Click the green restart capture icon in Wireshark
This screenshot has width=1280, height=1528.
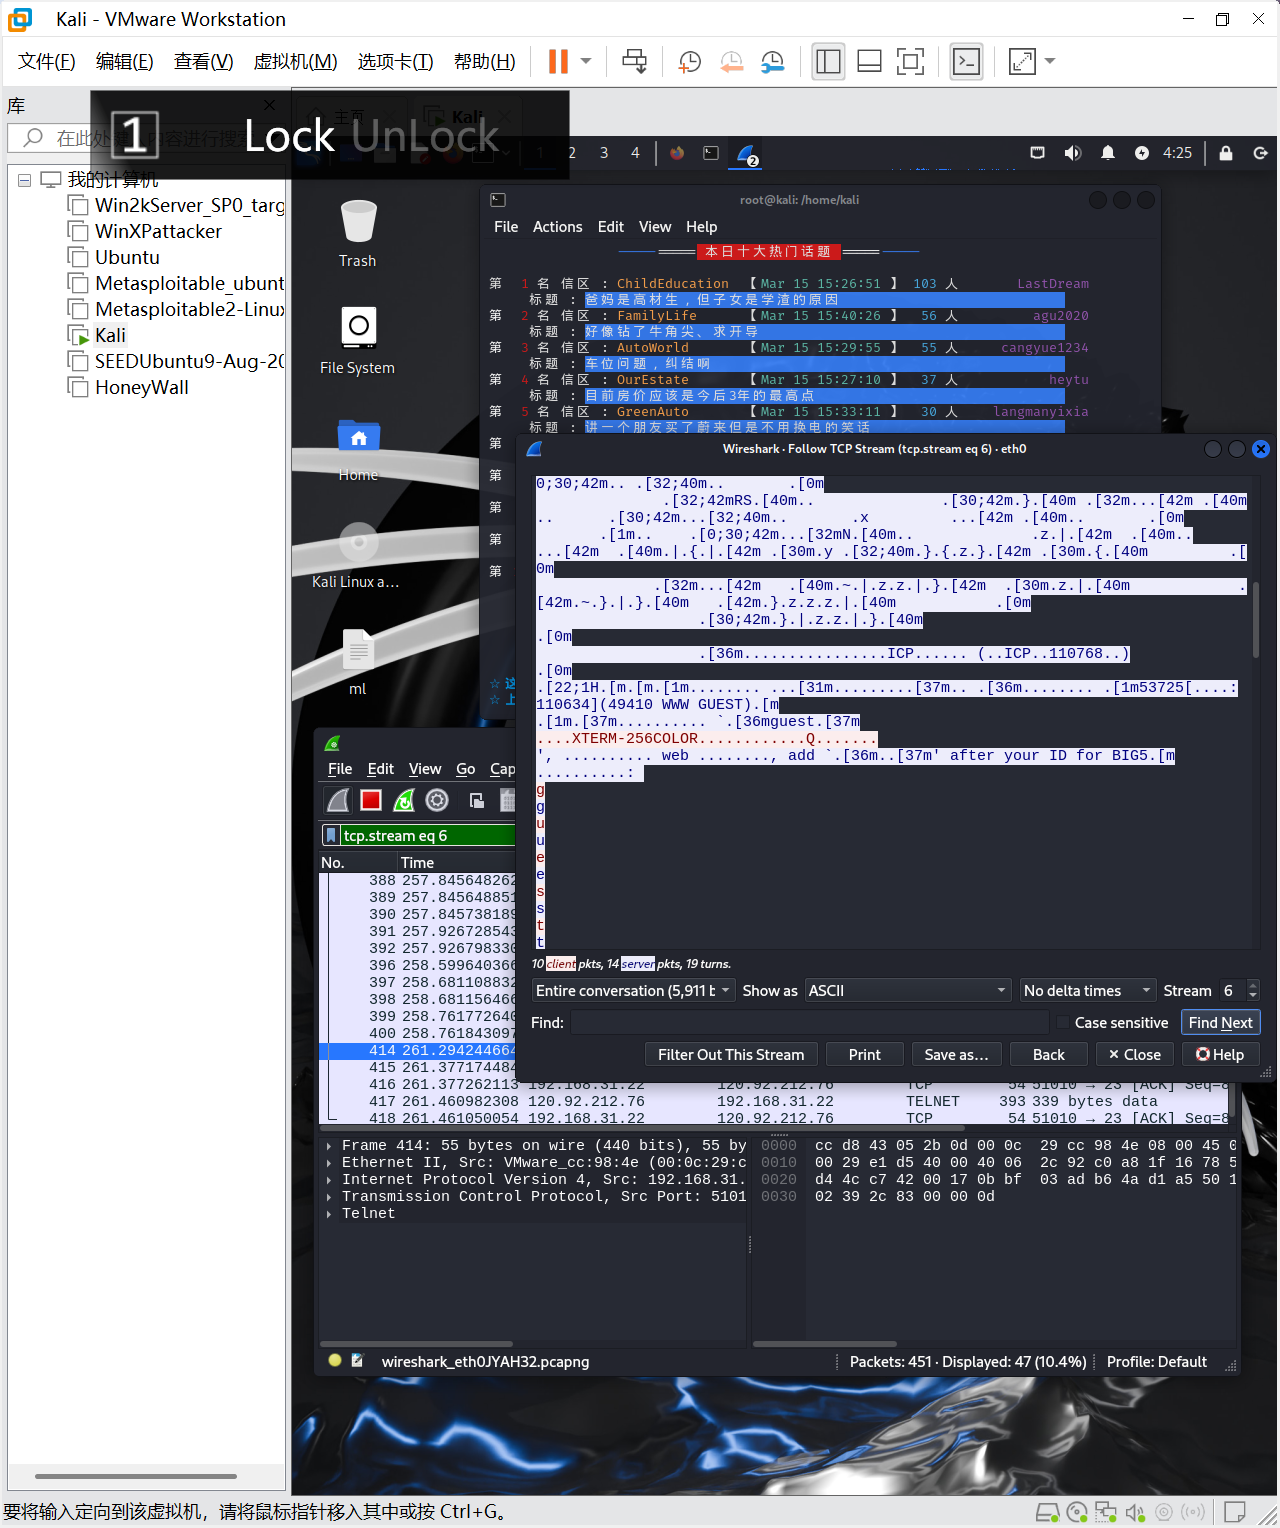click(x=404, y=800)
